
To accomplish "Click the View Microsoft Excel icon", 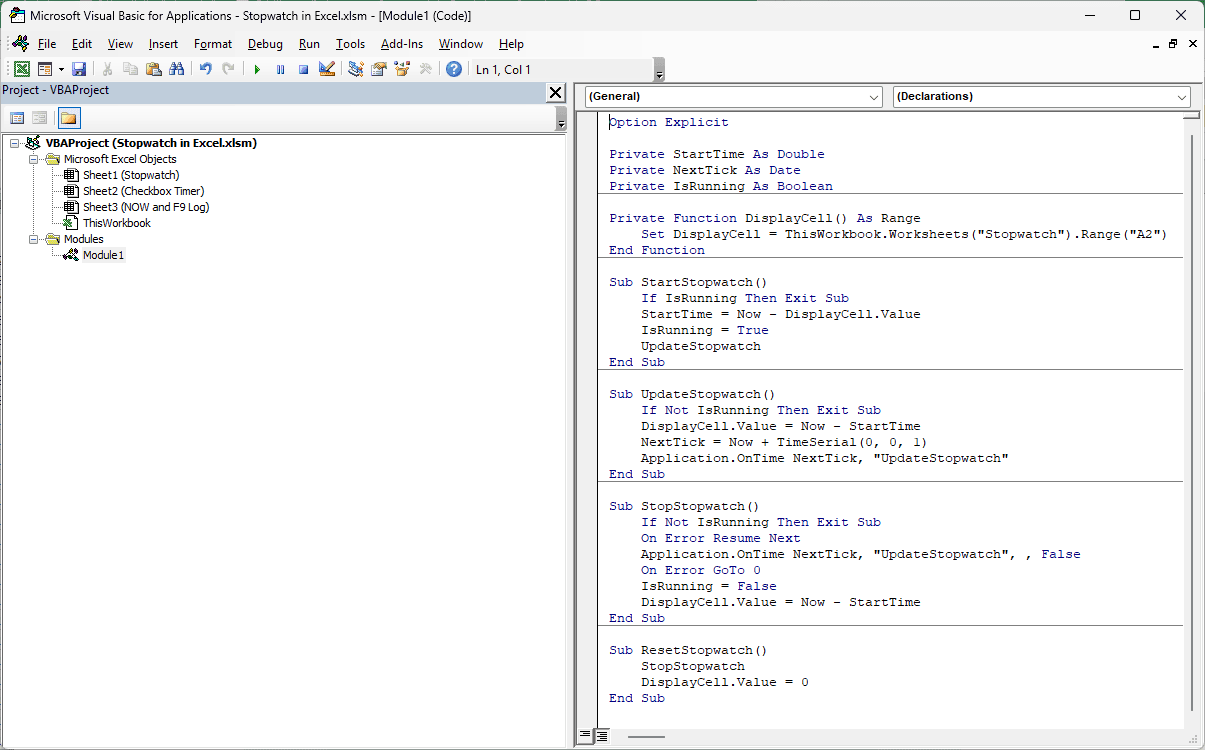I will coord(22,69).
